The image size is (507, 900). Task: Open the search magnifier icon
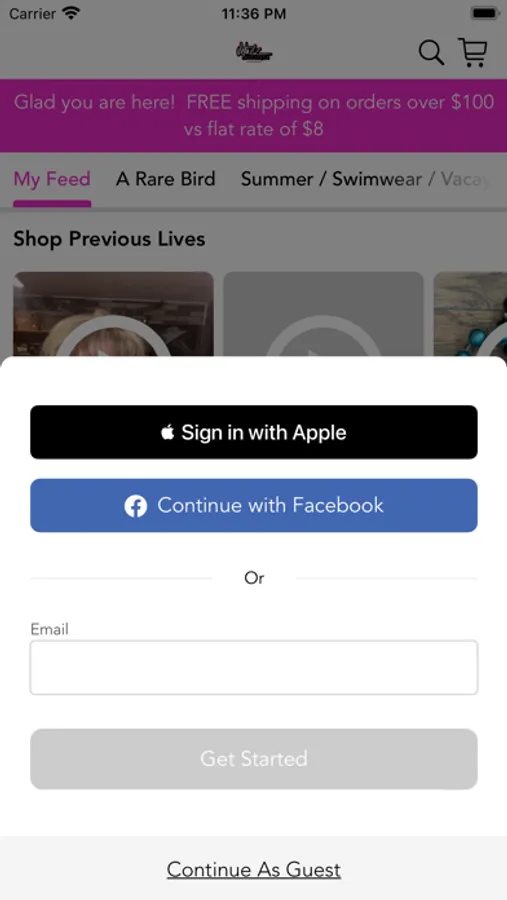431,53
